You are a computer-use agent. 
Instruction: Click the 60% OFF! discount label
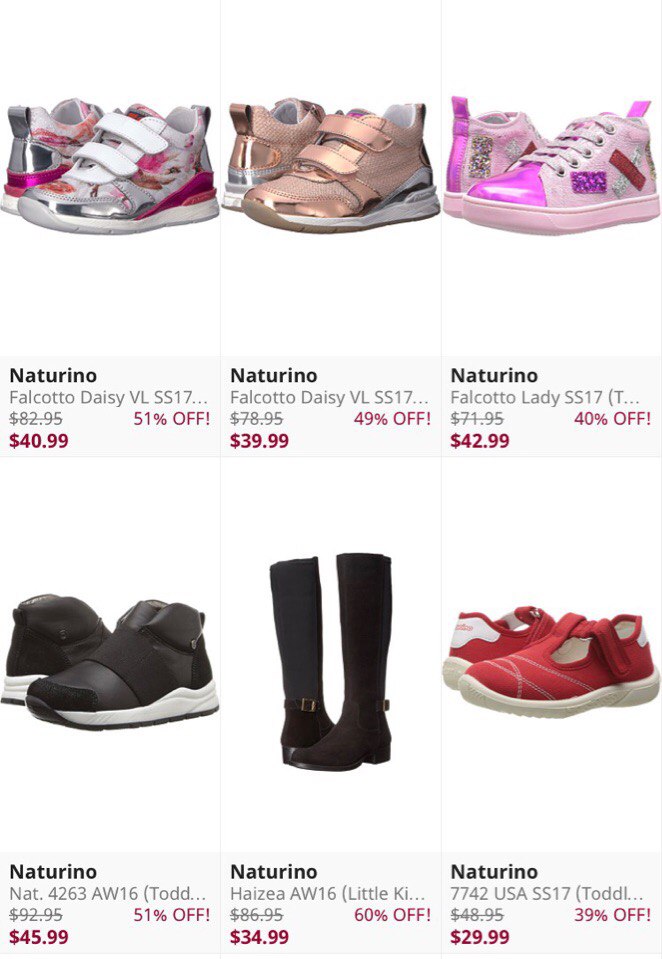(x=392, y=916)
